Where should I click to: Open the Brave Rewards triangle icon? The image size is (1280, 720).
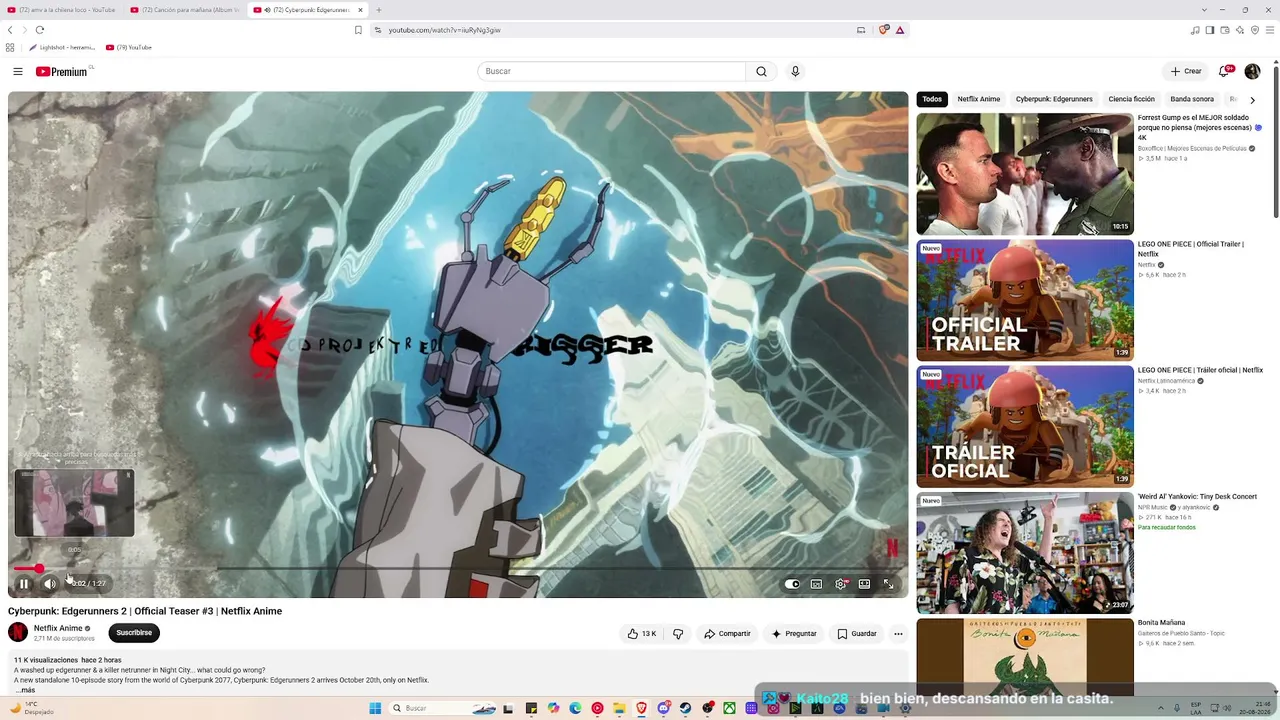pos(900,30)
